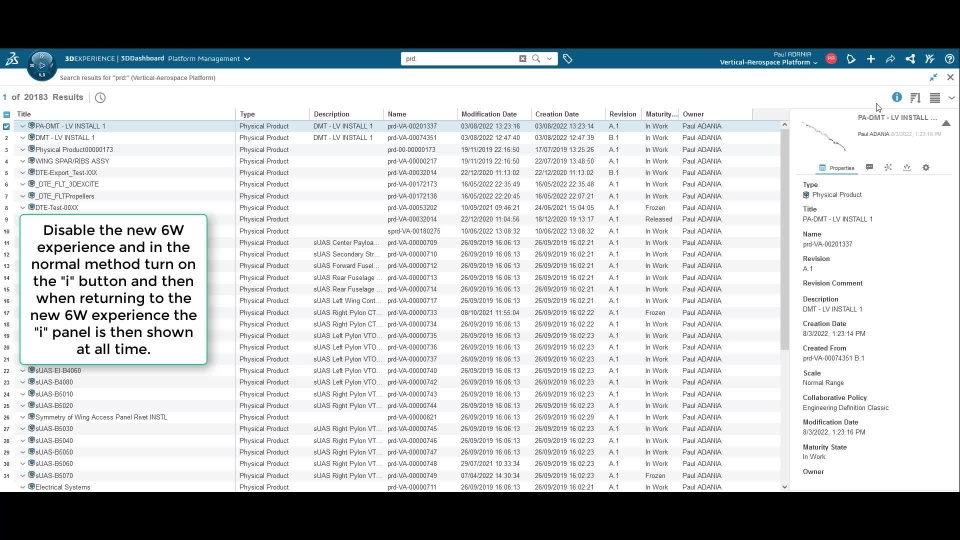This screenshot has height=540, width=960.
Task: Collapse the info panel header triangle
Action: pos(946,123)
